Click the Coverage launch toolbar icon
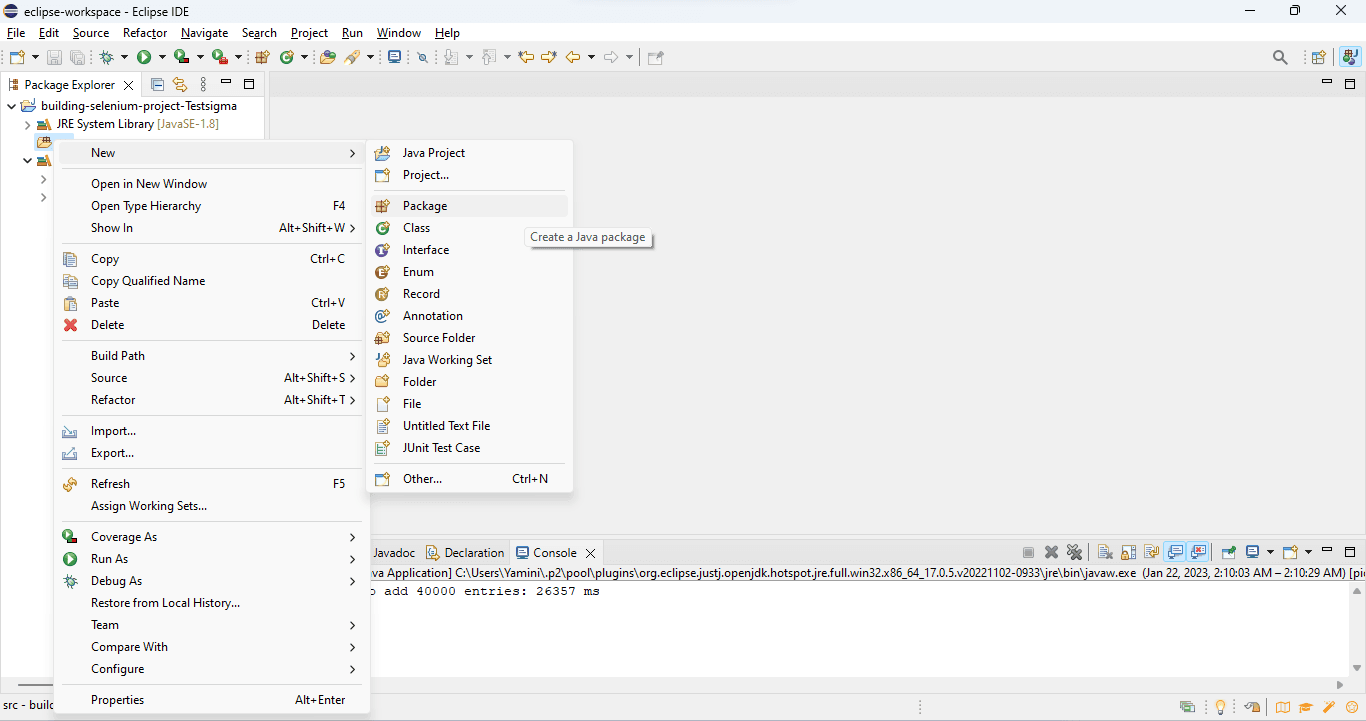Screen dimensions: 1366x721 pyautogui.click(x=181, y=57)
